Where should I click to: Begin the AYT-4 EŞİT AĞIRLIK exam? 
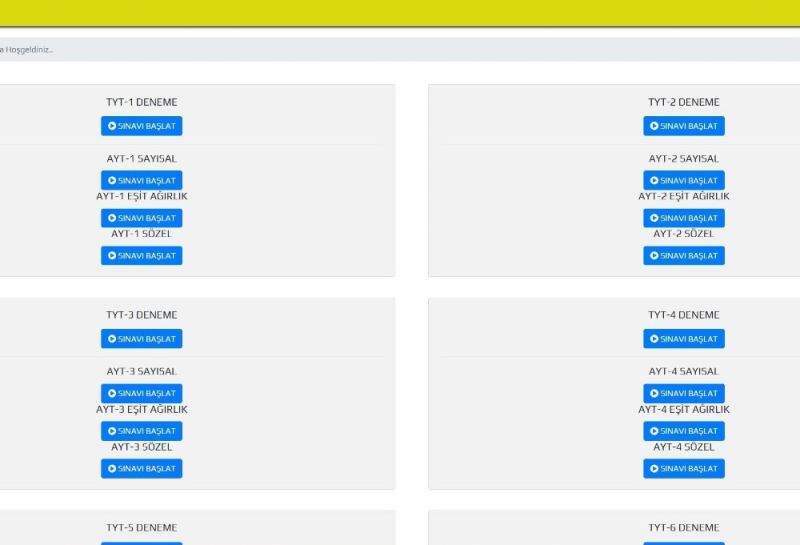(x=683, y=431)
